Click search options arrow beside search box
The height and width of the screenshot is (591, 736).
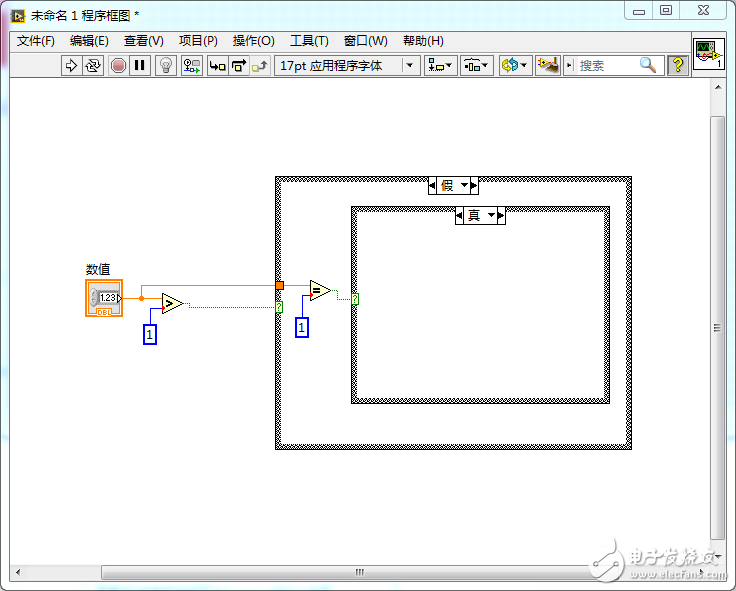569,65
